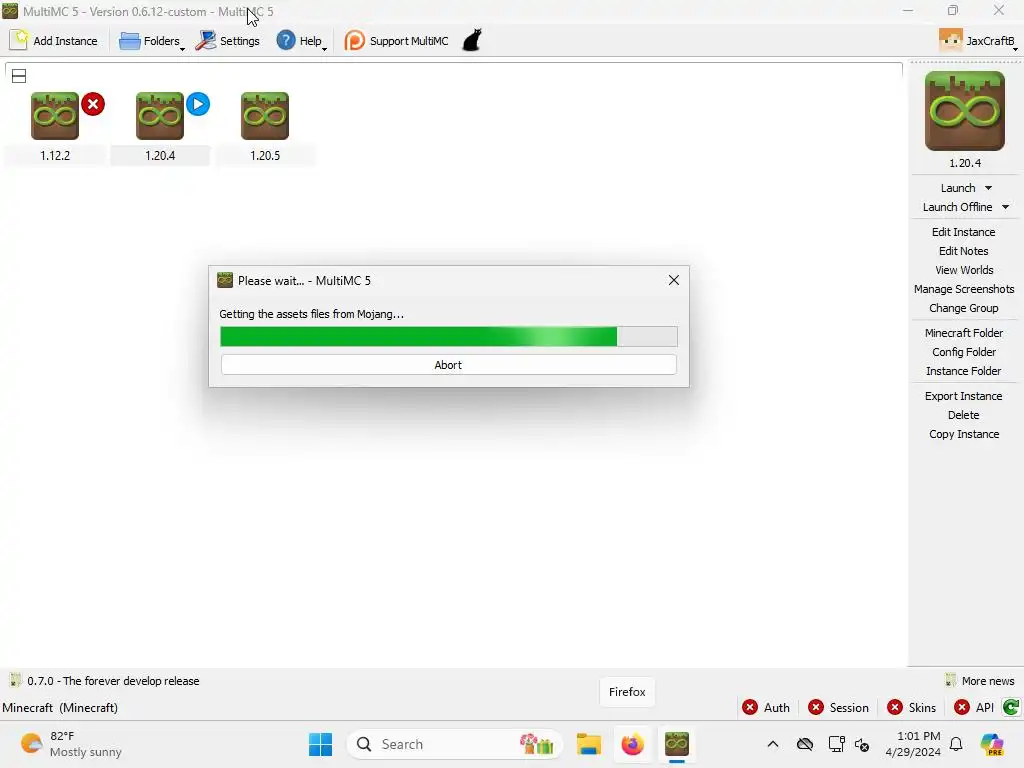Close the Please wait dialog
The width and height of the screenshot is (1024, 768).
tap(673, 280)
